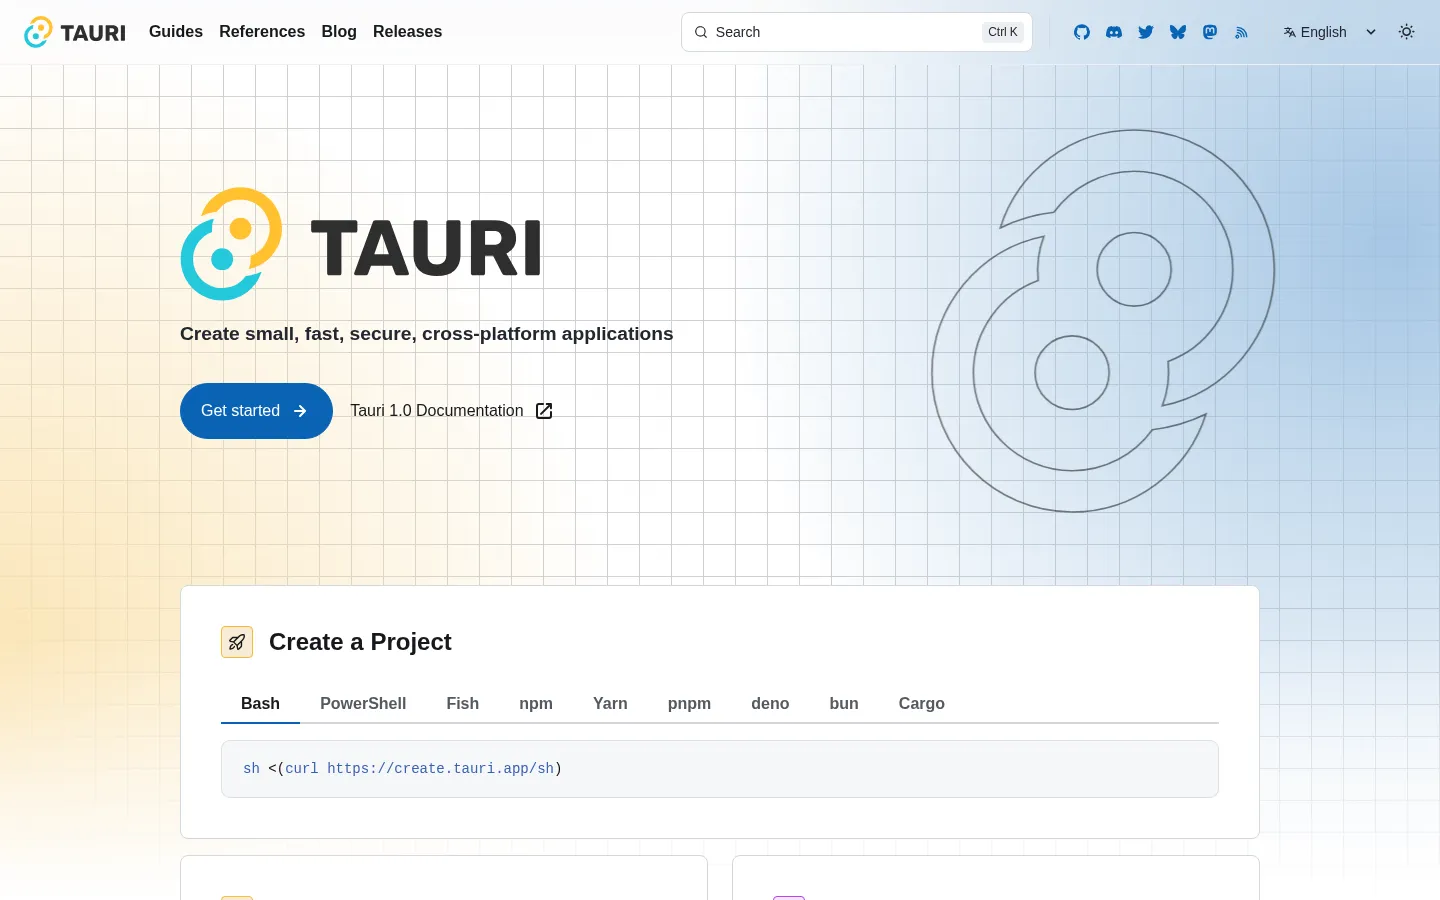
Task: Open the Releases page
Action: [x=407, y=32]
